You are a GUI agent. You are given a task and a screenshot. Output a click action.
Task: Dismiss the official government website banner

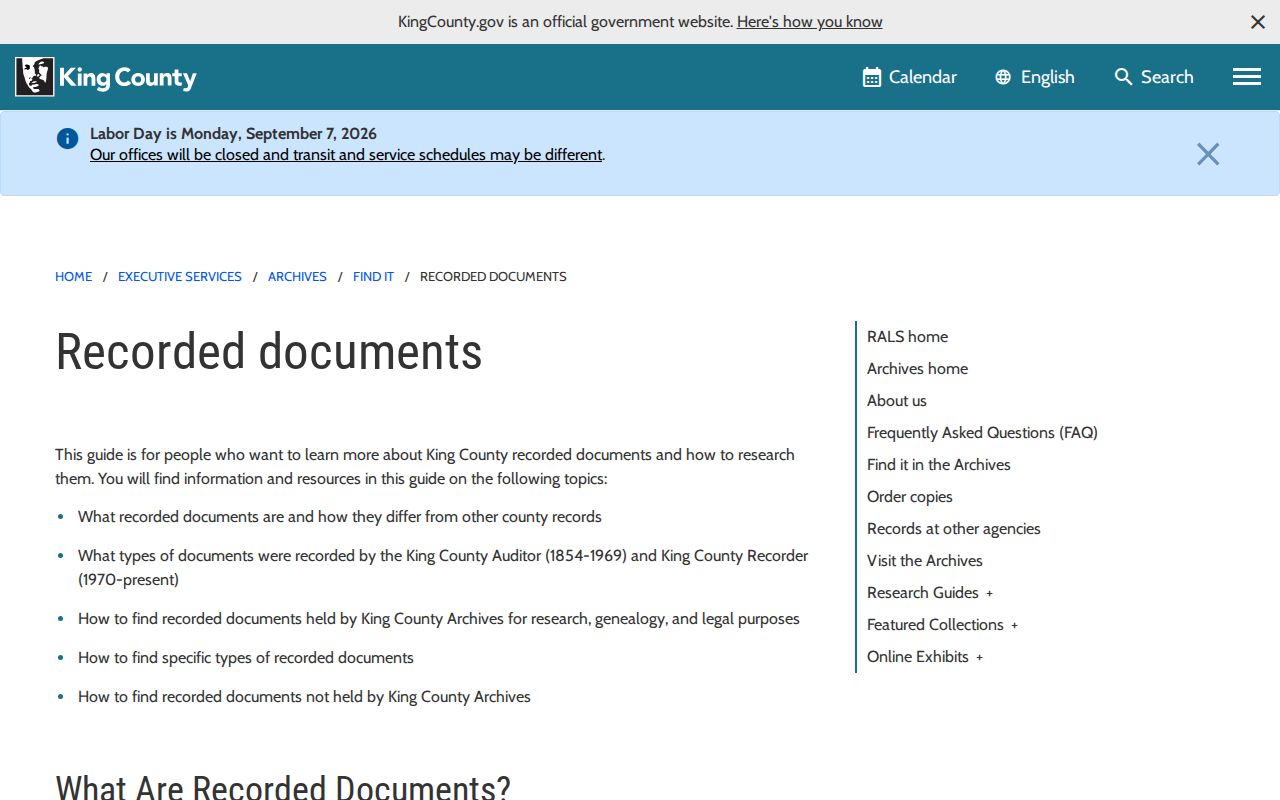point(1258,22)
